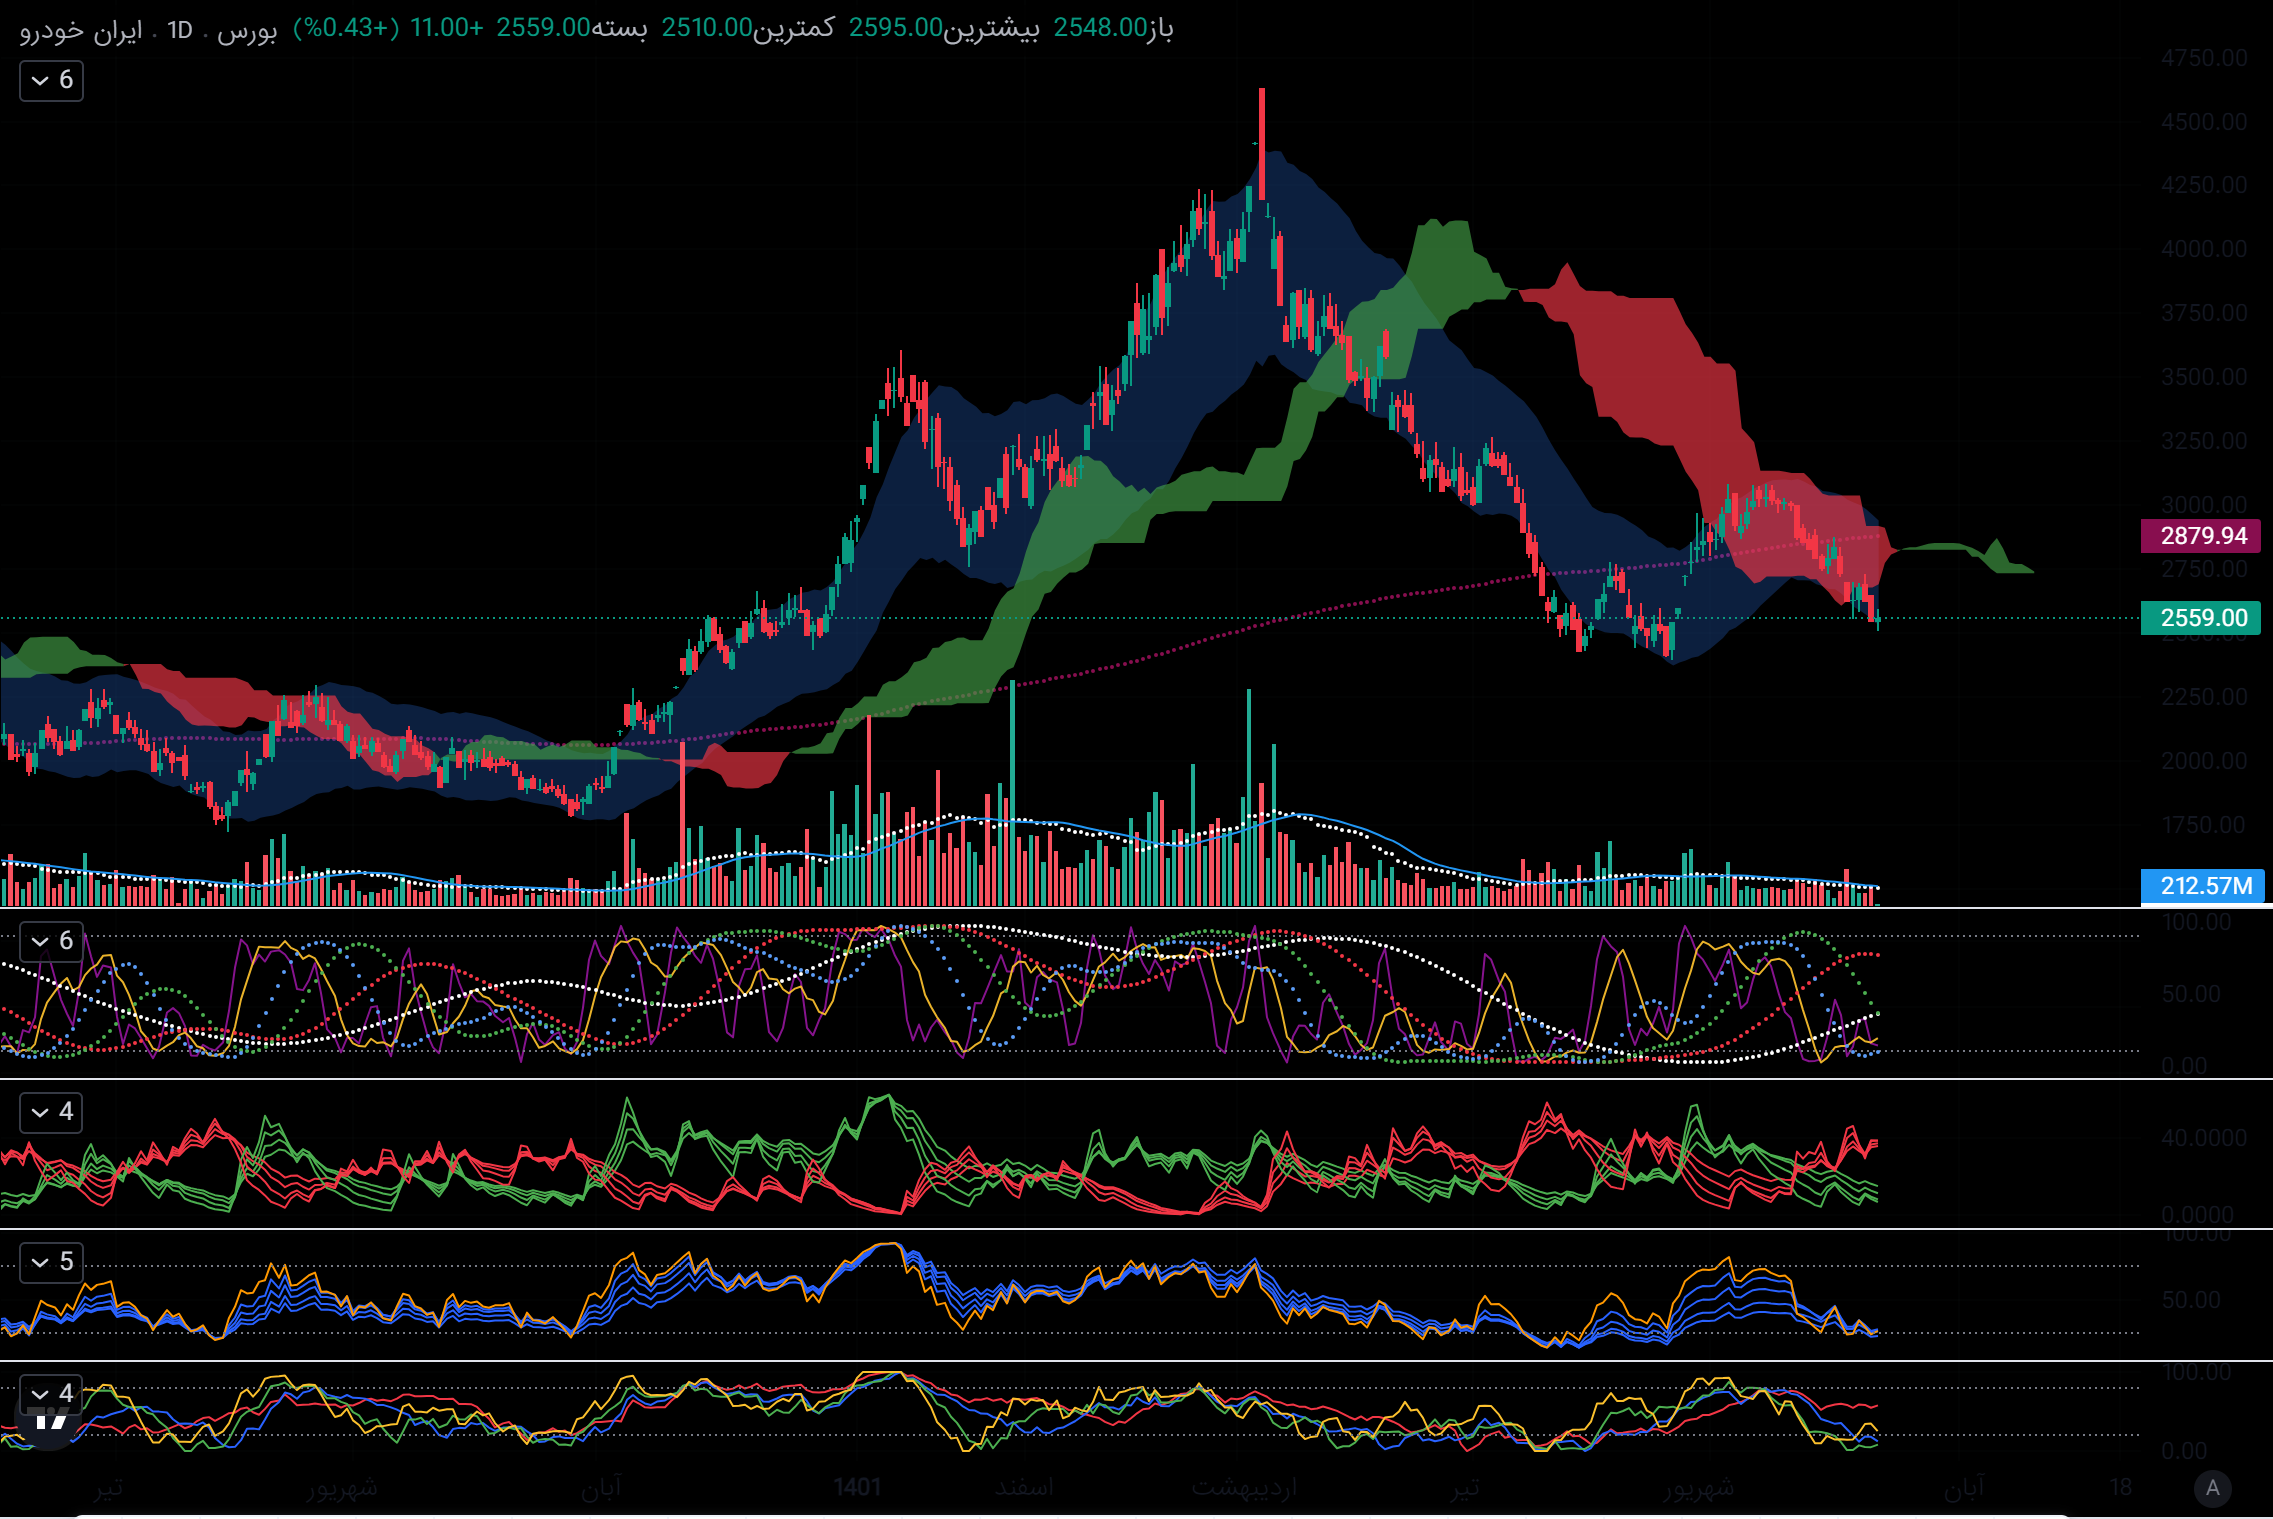Click the change value 11.00+
The image size is (2273, 1519).
click(x=446, y=28)
